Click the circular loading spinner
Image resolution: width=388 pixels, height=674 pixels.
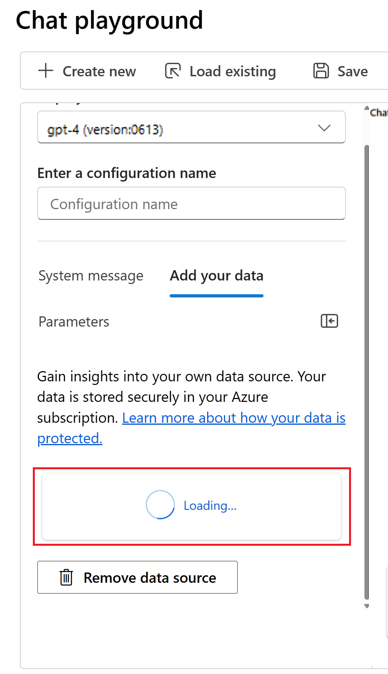coord(160,505)
